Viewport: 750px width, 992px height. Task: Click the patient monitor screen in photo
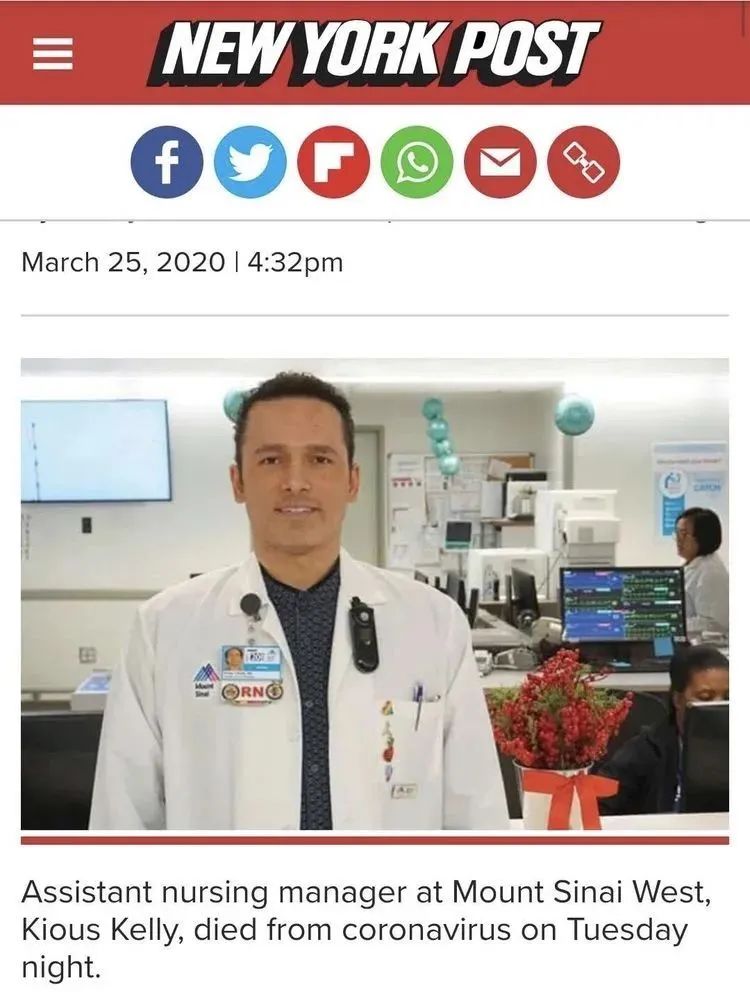pyautogui.click(x=622, y=604)
